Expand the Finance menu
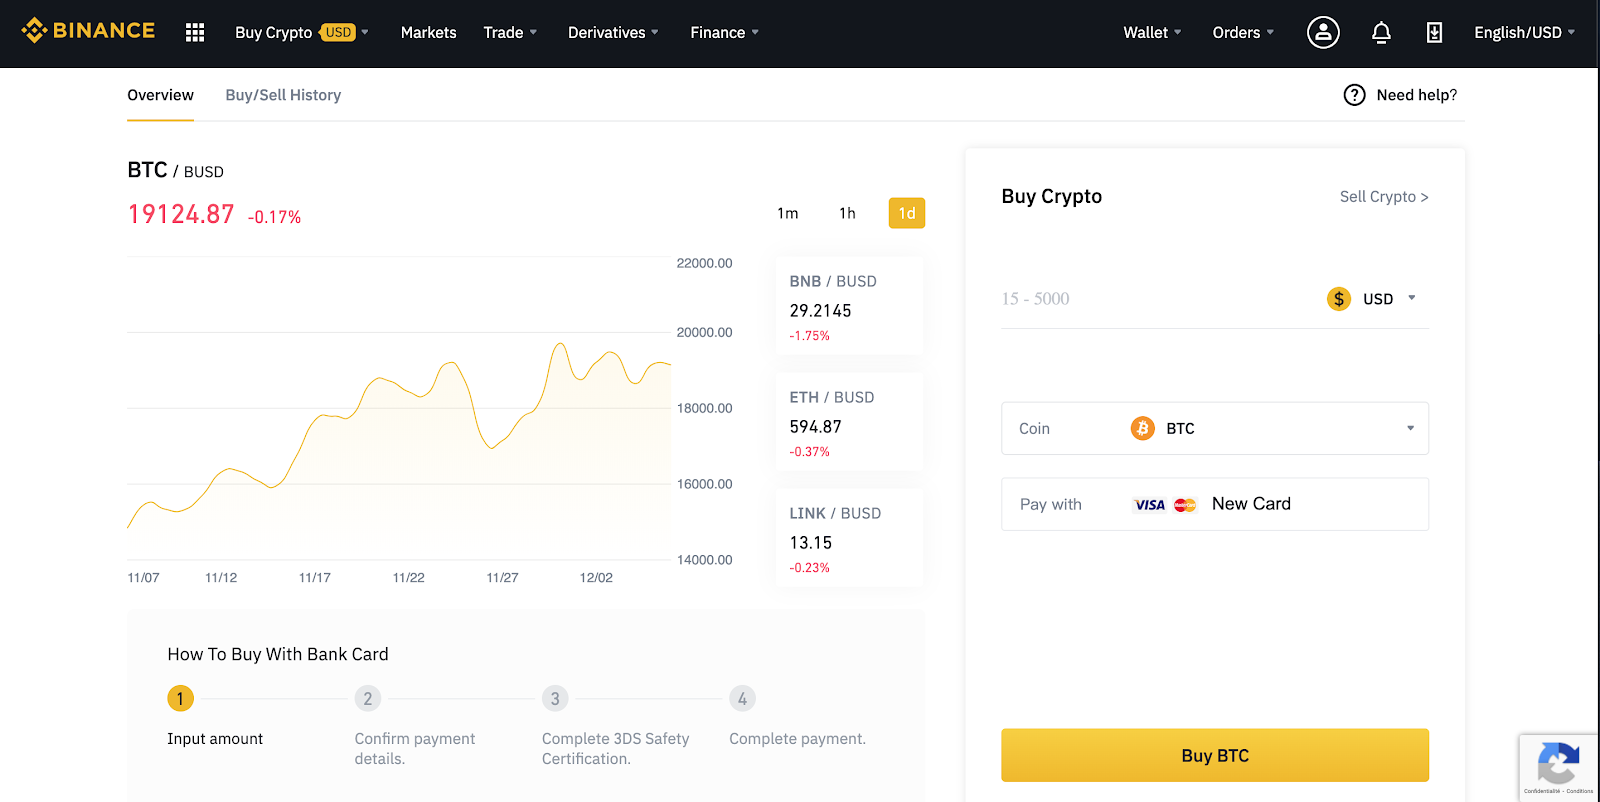Image resolution: width=1600 pixels, height=802 pixels. [x=724, y=33]
